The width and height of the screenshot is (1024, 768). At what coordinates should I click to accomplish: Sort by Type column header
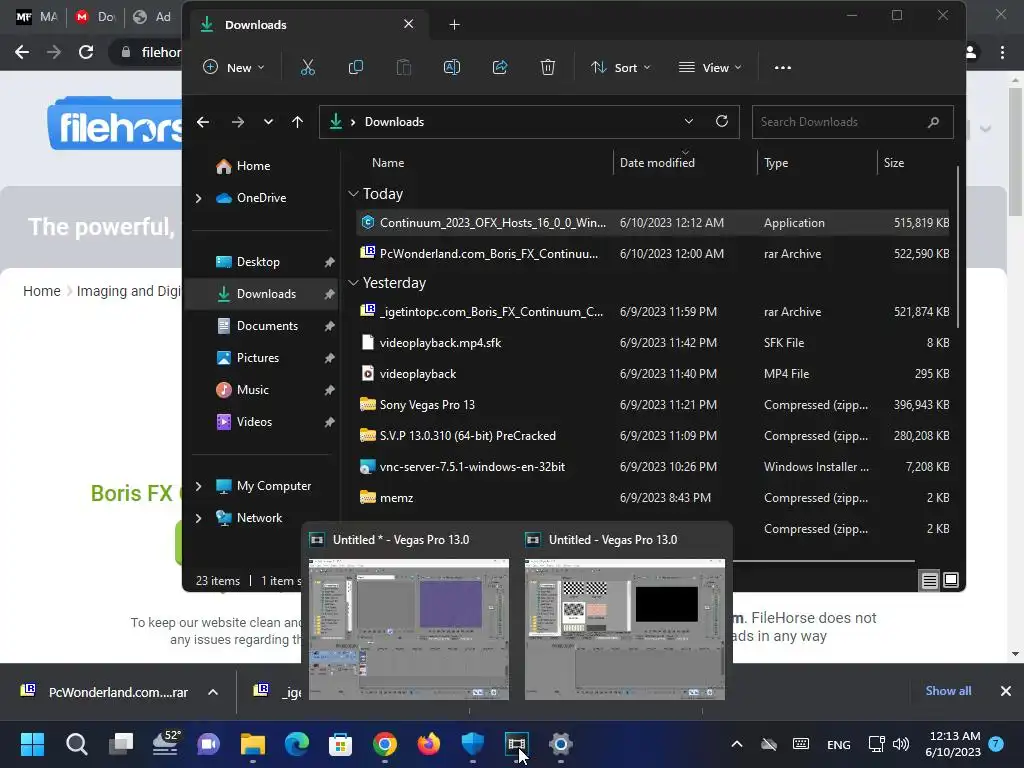[x=776, y=163]
